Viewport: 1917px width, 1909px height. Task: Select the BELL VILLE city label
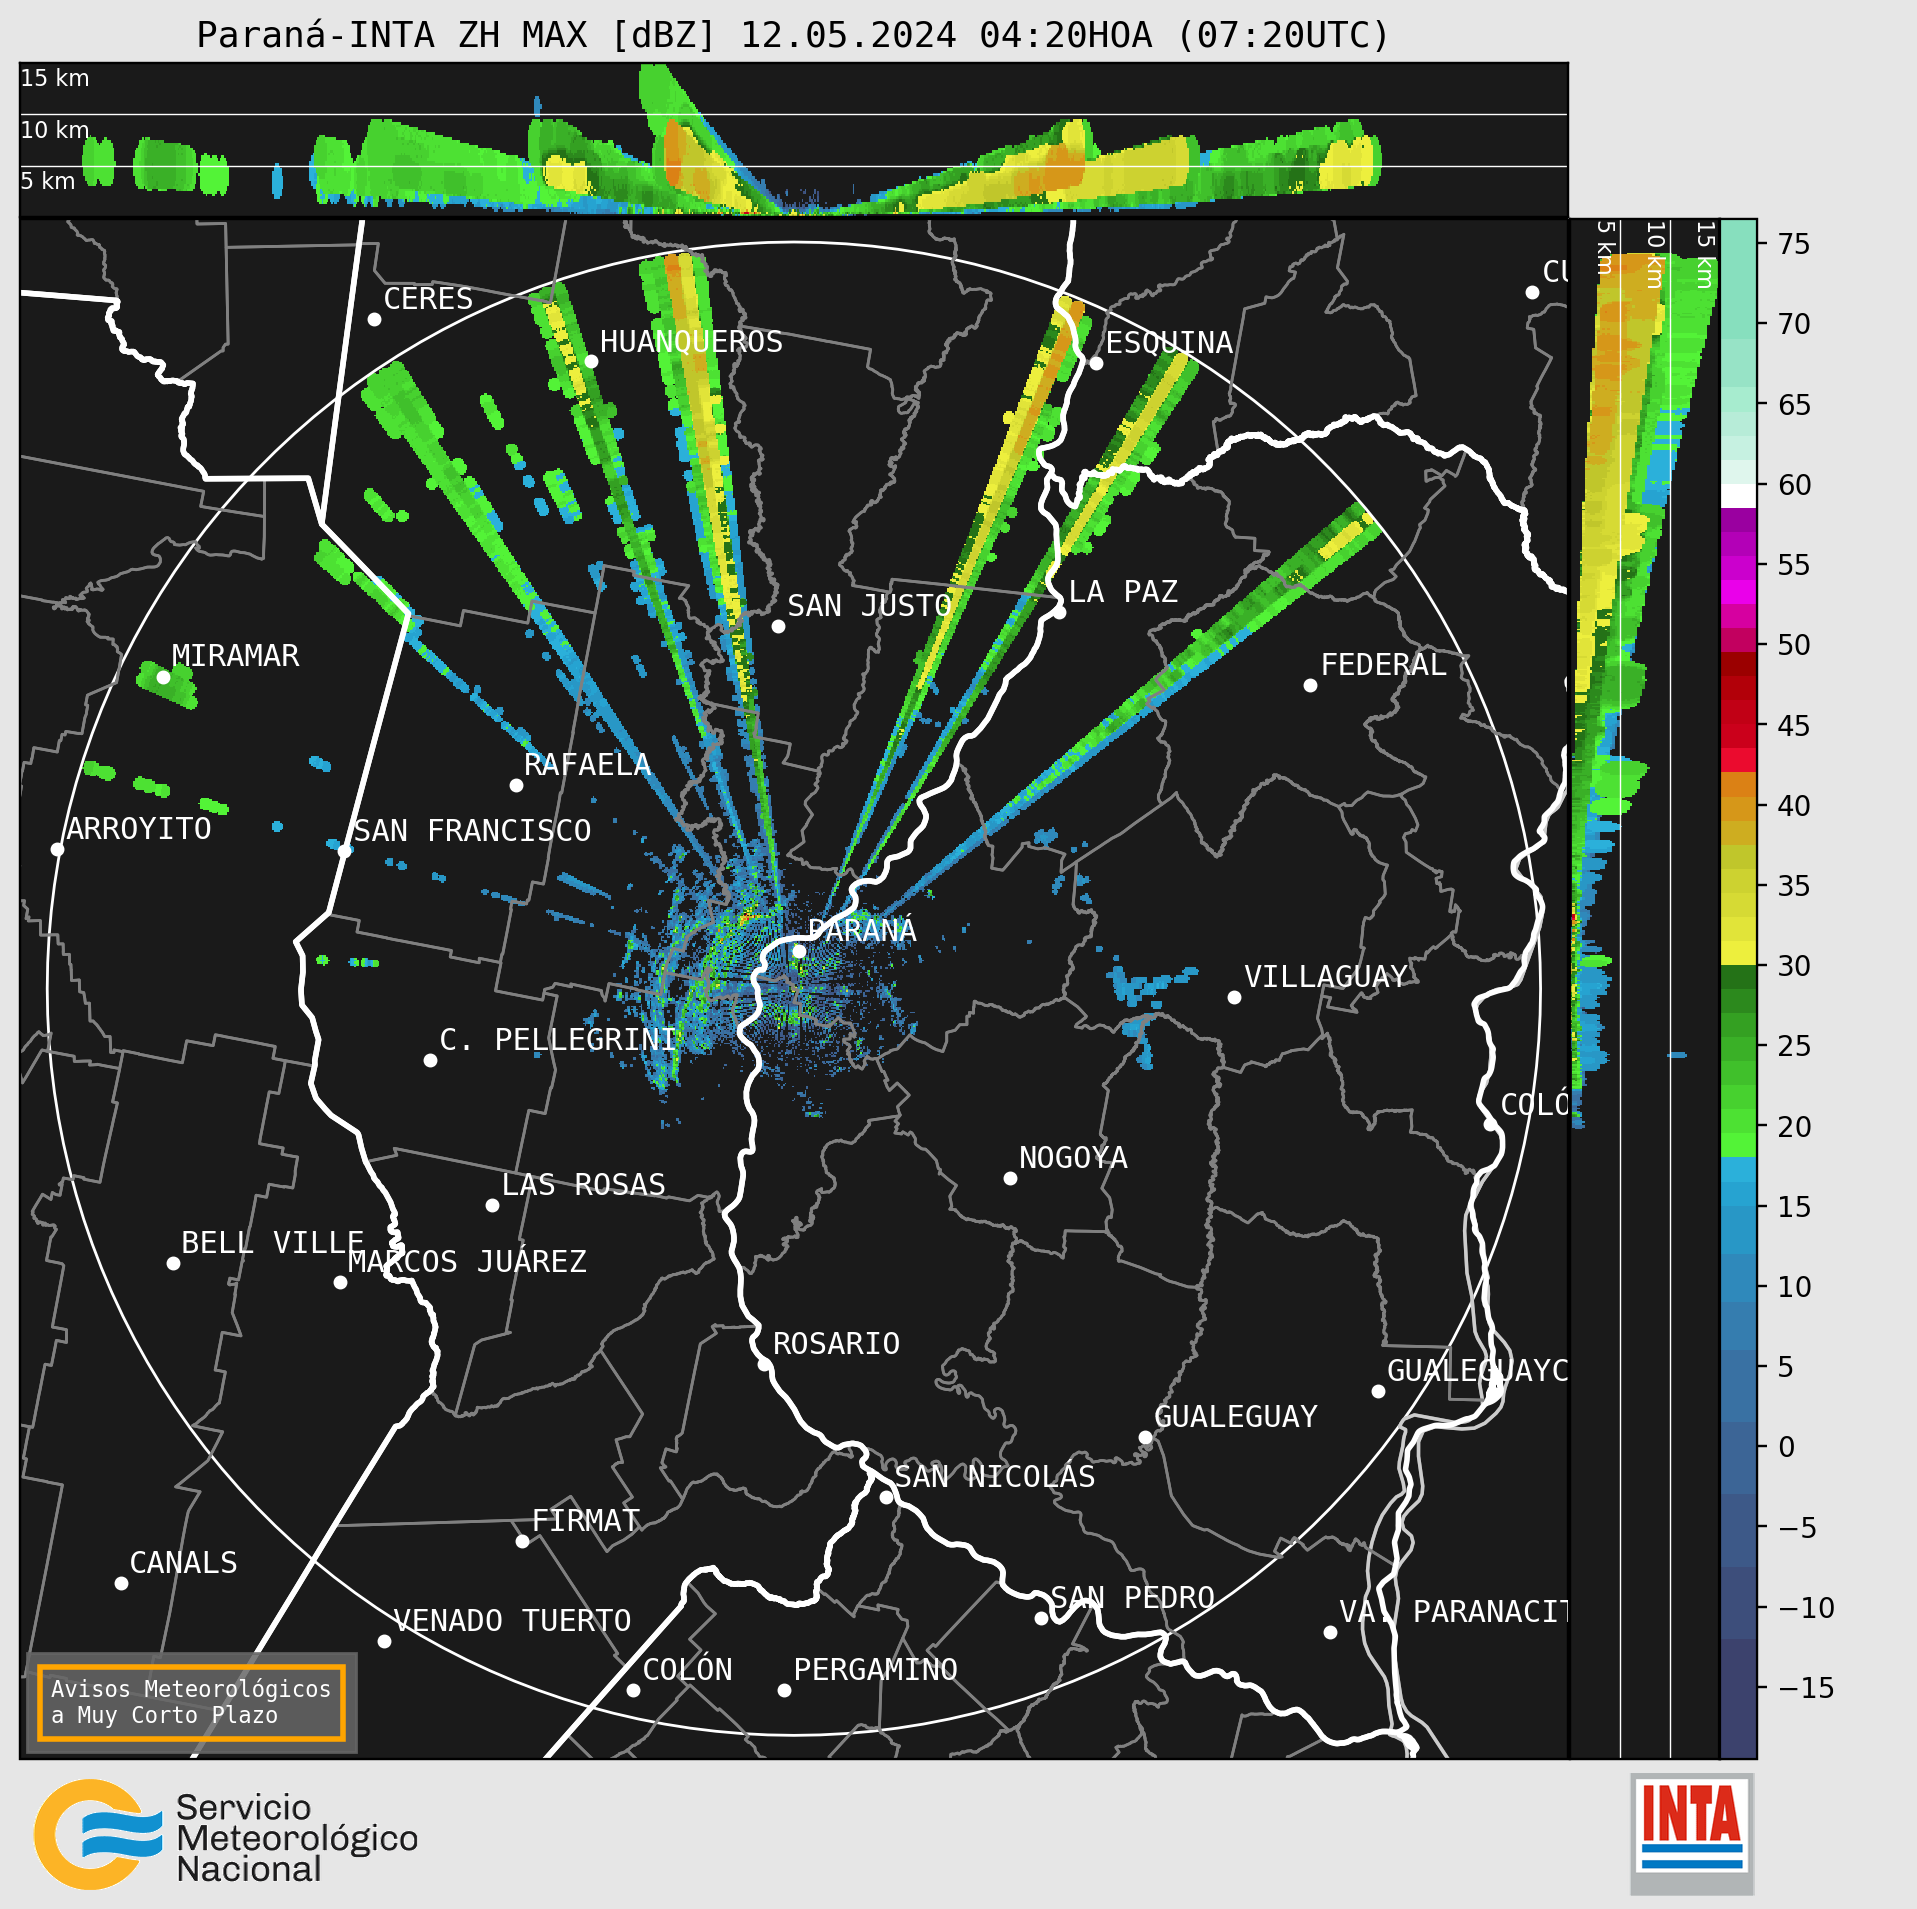[x=272, y=1242]
